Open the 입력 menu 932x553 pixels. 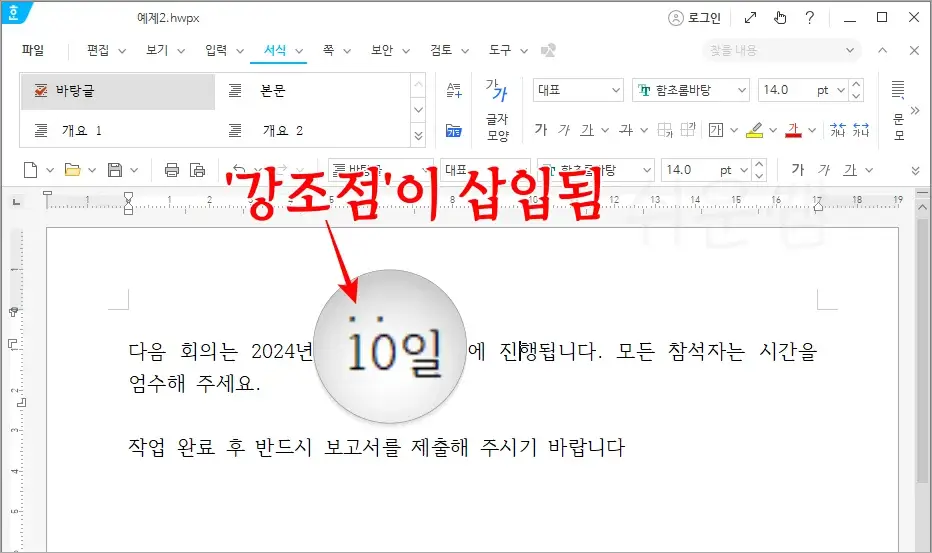tap(216, 51)
